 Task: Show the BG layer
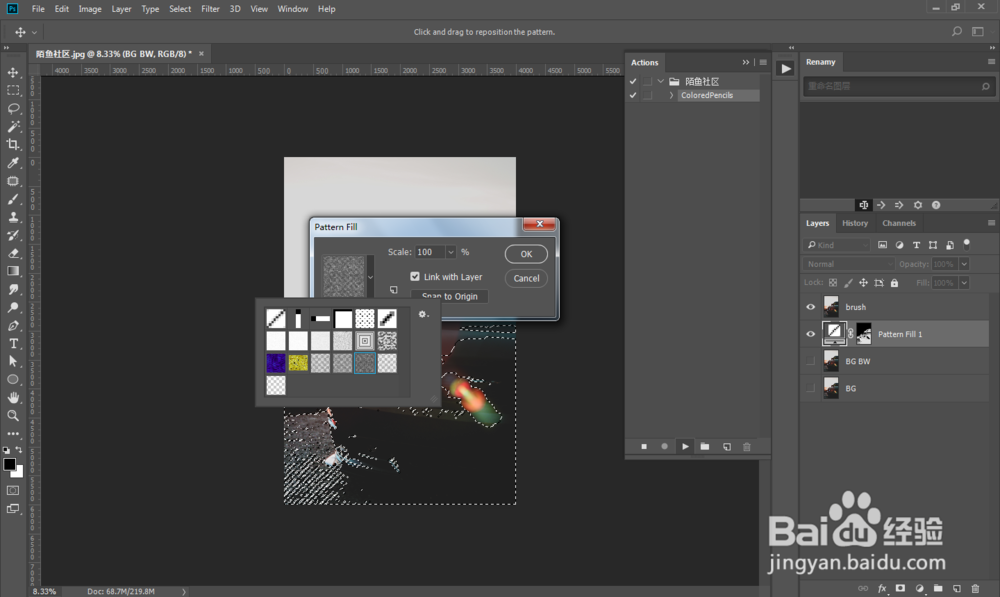811,388
